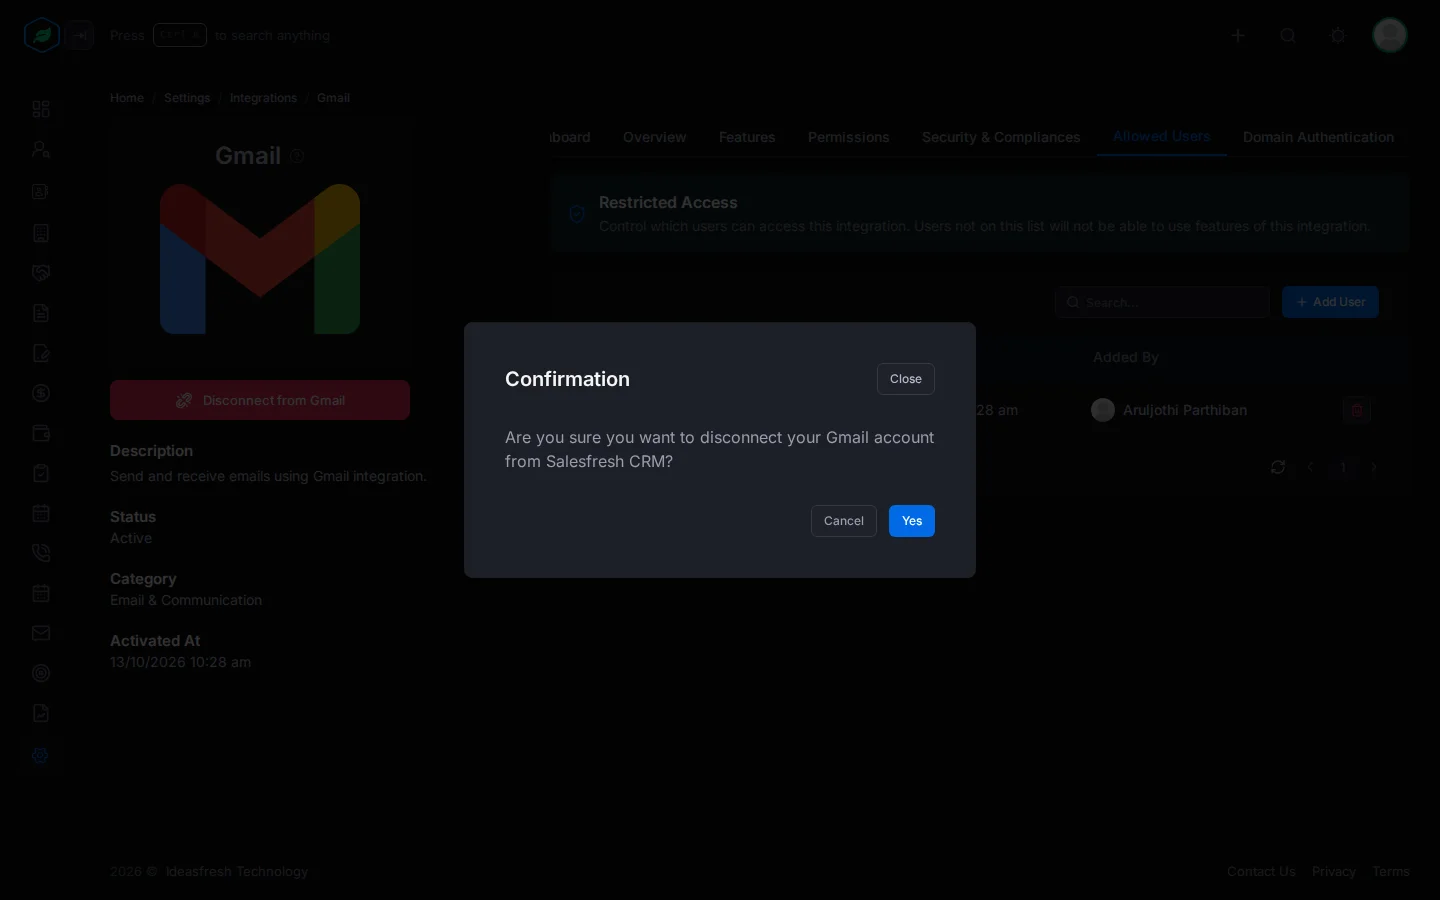This screenshot has height=900, width=1440.
Task: Go to Settings in breadcrumb
Action: pos(187,98)
